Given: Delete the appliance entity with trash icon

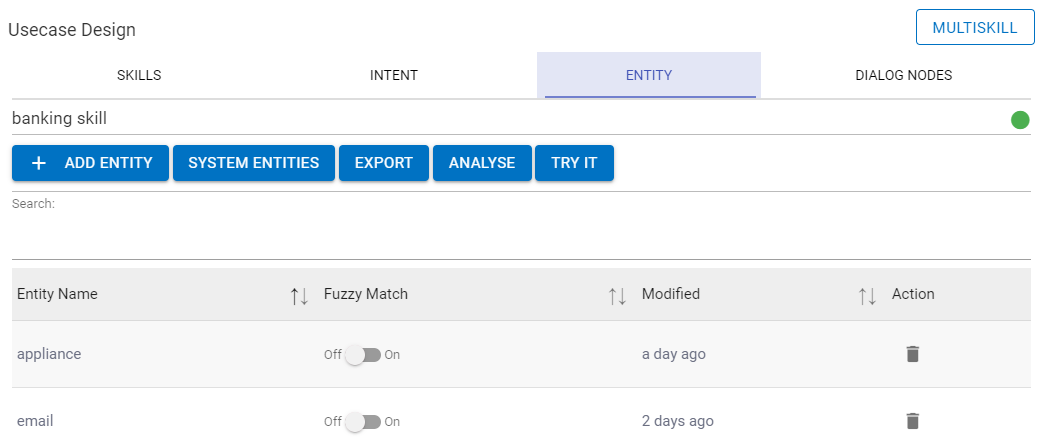Looking at the screenshot, I should tap(912, 354).
